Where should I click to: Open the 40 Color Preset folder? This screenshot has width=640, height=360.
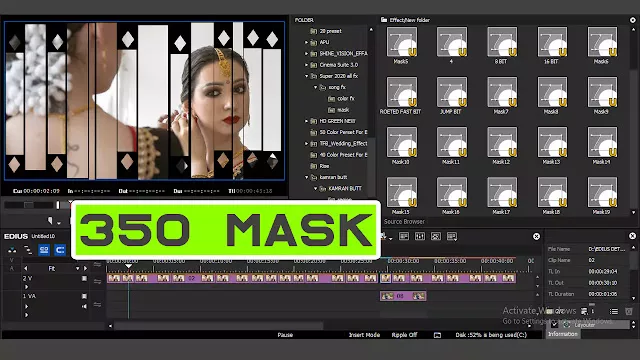tap(339, 155)
